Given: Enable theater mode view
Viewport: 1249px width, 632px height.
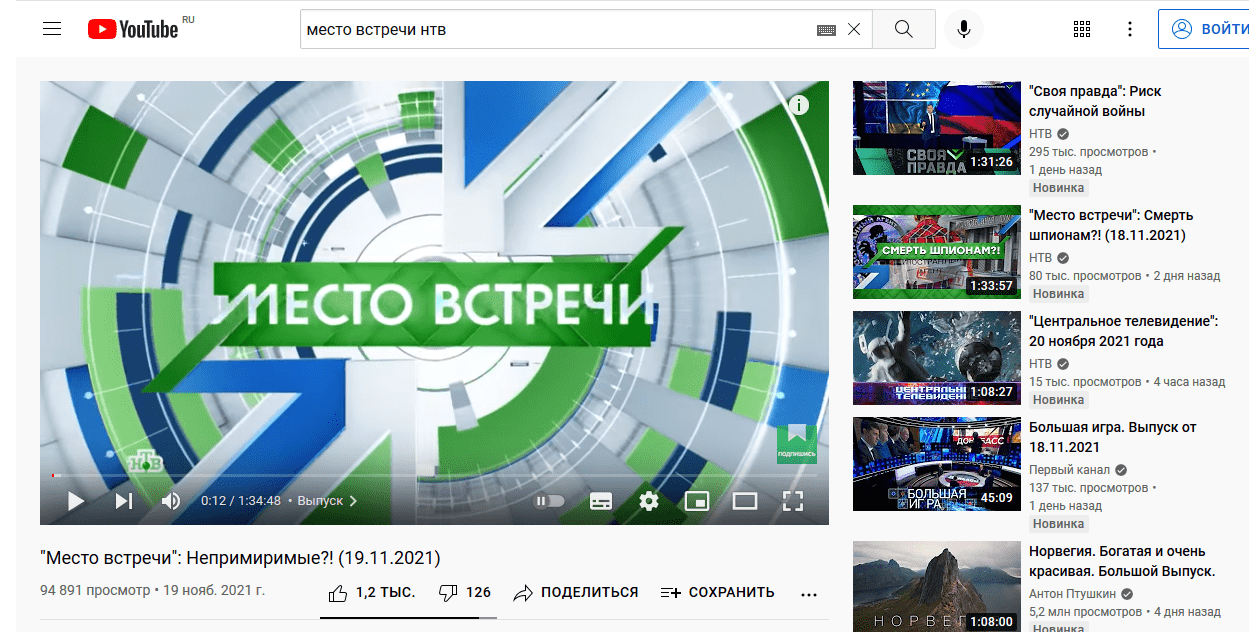Looking at the screenshot, I should 745,501.
